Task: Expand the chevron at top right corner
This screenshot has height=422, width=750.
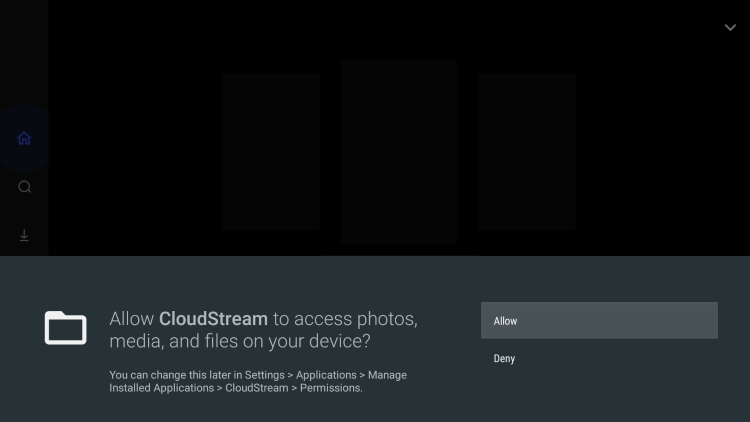Action: click(x=730, y=28)
